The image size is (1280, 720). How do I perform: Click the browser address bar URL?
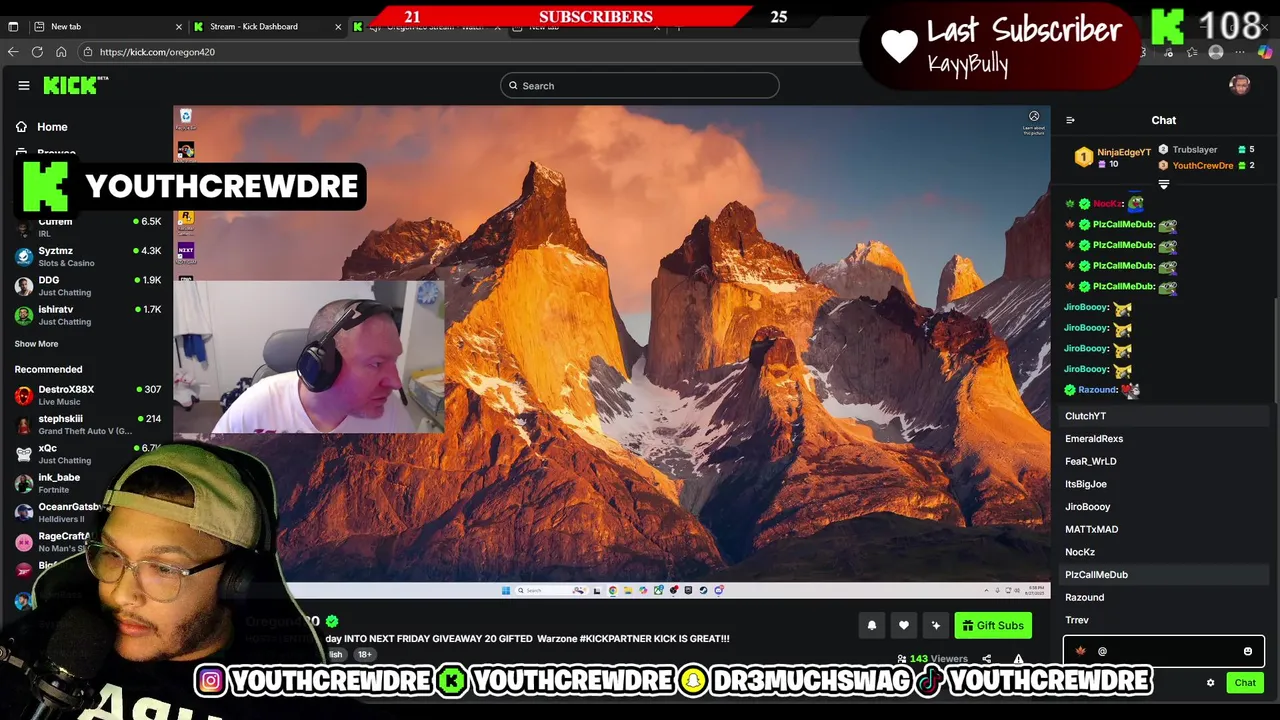click(157, 52)
